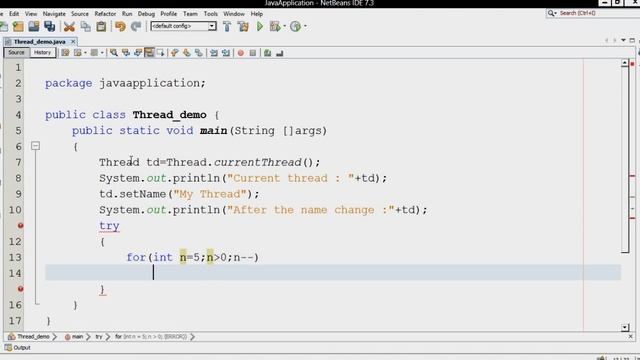Click the editor Forward navigation icon
The width and height of the screenshot is (640, 360).
[x=94, y=53]
